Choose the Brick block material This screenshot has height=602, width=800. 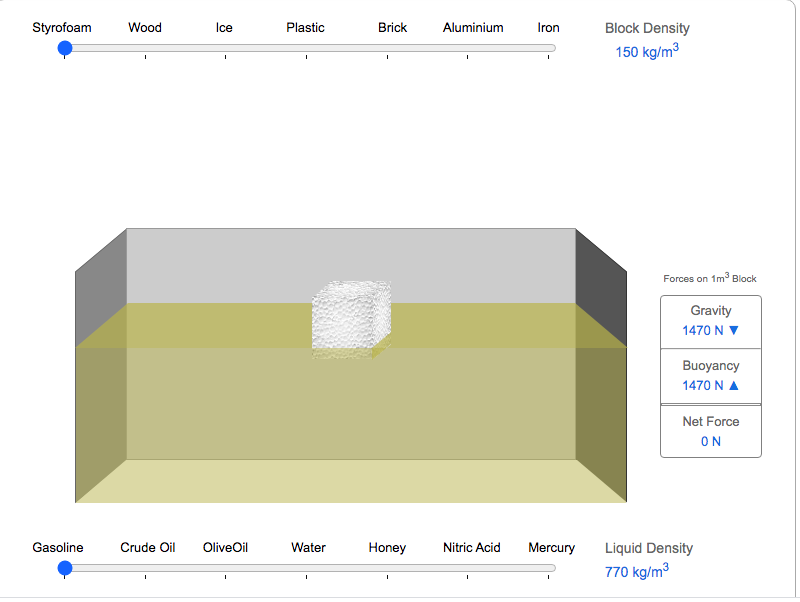(392, 28)
